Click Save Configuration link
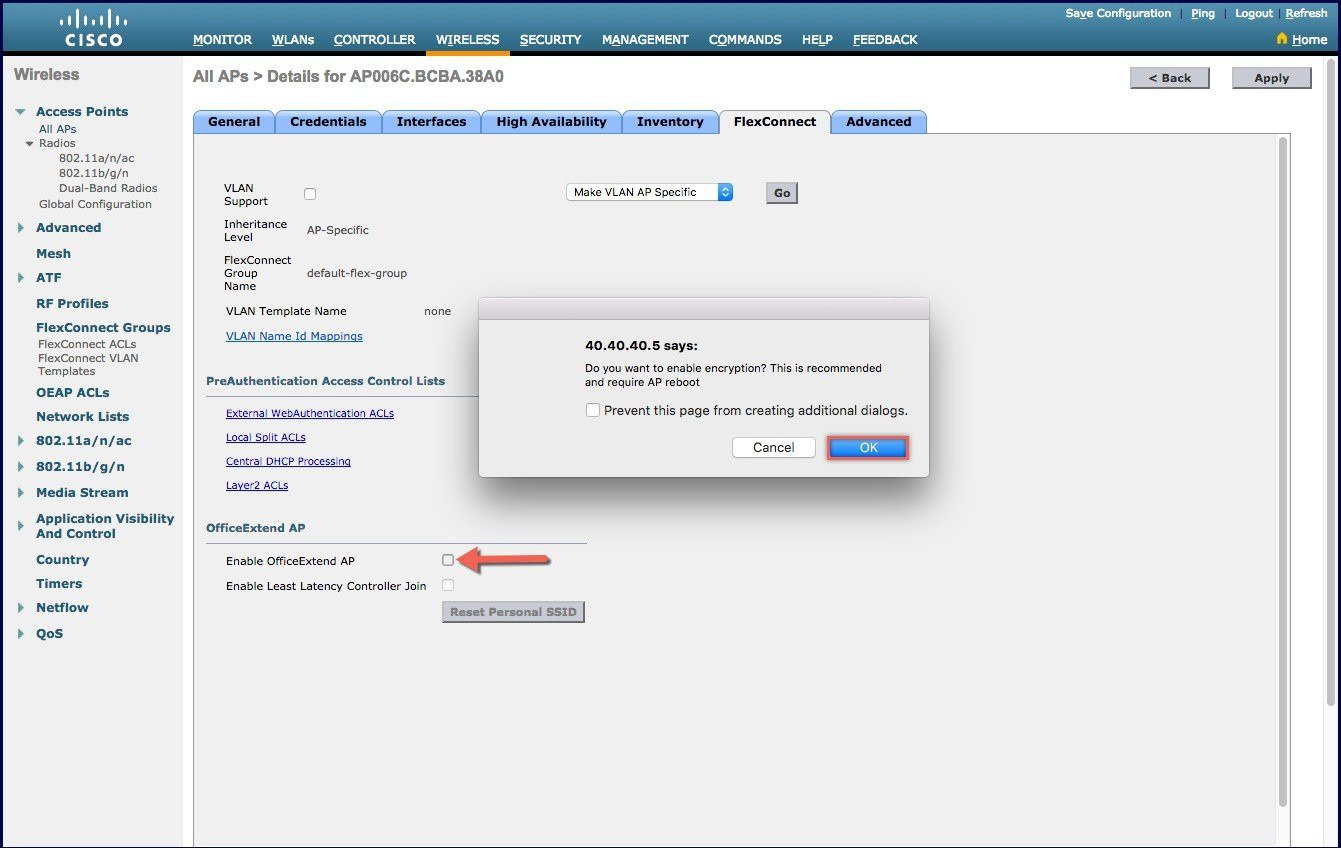 coord(1118,13)
